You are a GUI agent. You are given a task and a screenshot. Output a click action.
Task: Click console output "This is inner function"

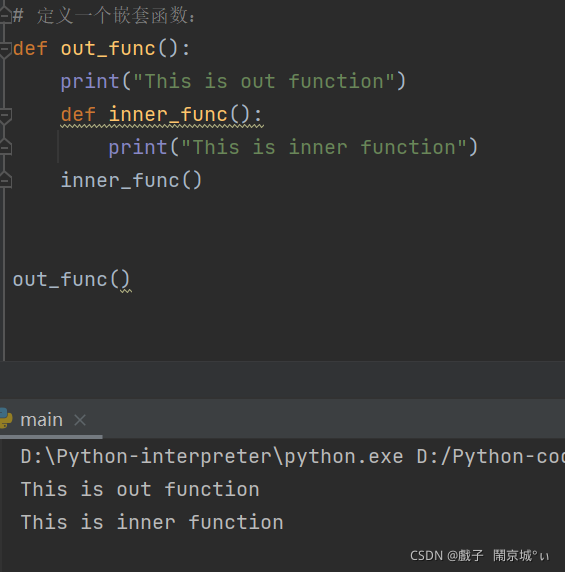[x=152, y=522]
